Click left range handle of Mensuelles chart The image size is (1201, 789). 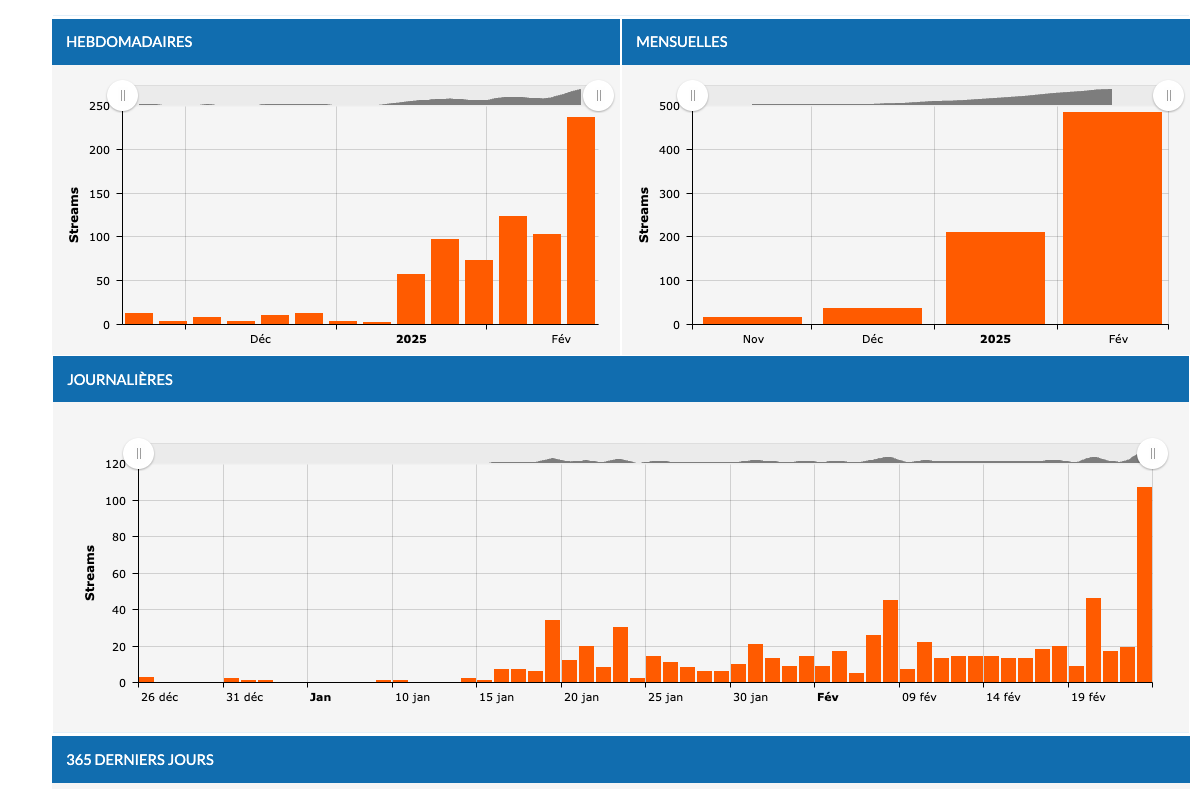[x=692, y=95]
